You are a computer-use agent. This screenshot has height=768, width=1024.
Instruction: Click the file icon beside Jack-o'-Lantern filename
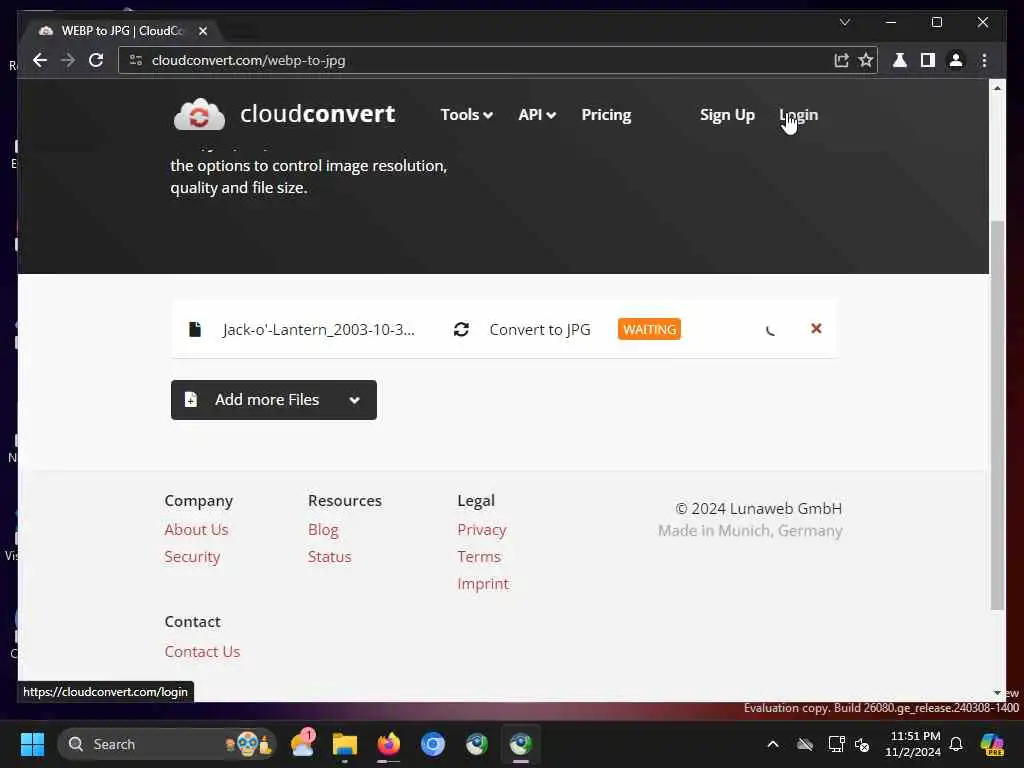tap(195, 329)
